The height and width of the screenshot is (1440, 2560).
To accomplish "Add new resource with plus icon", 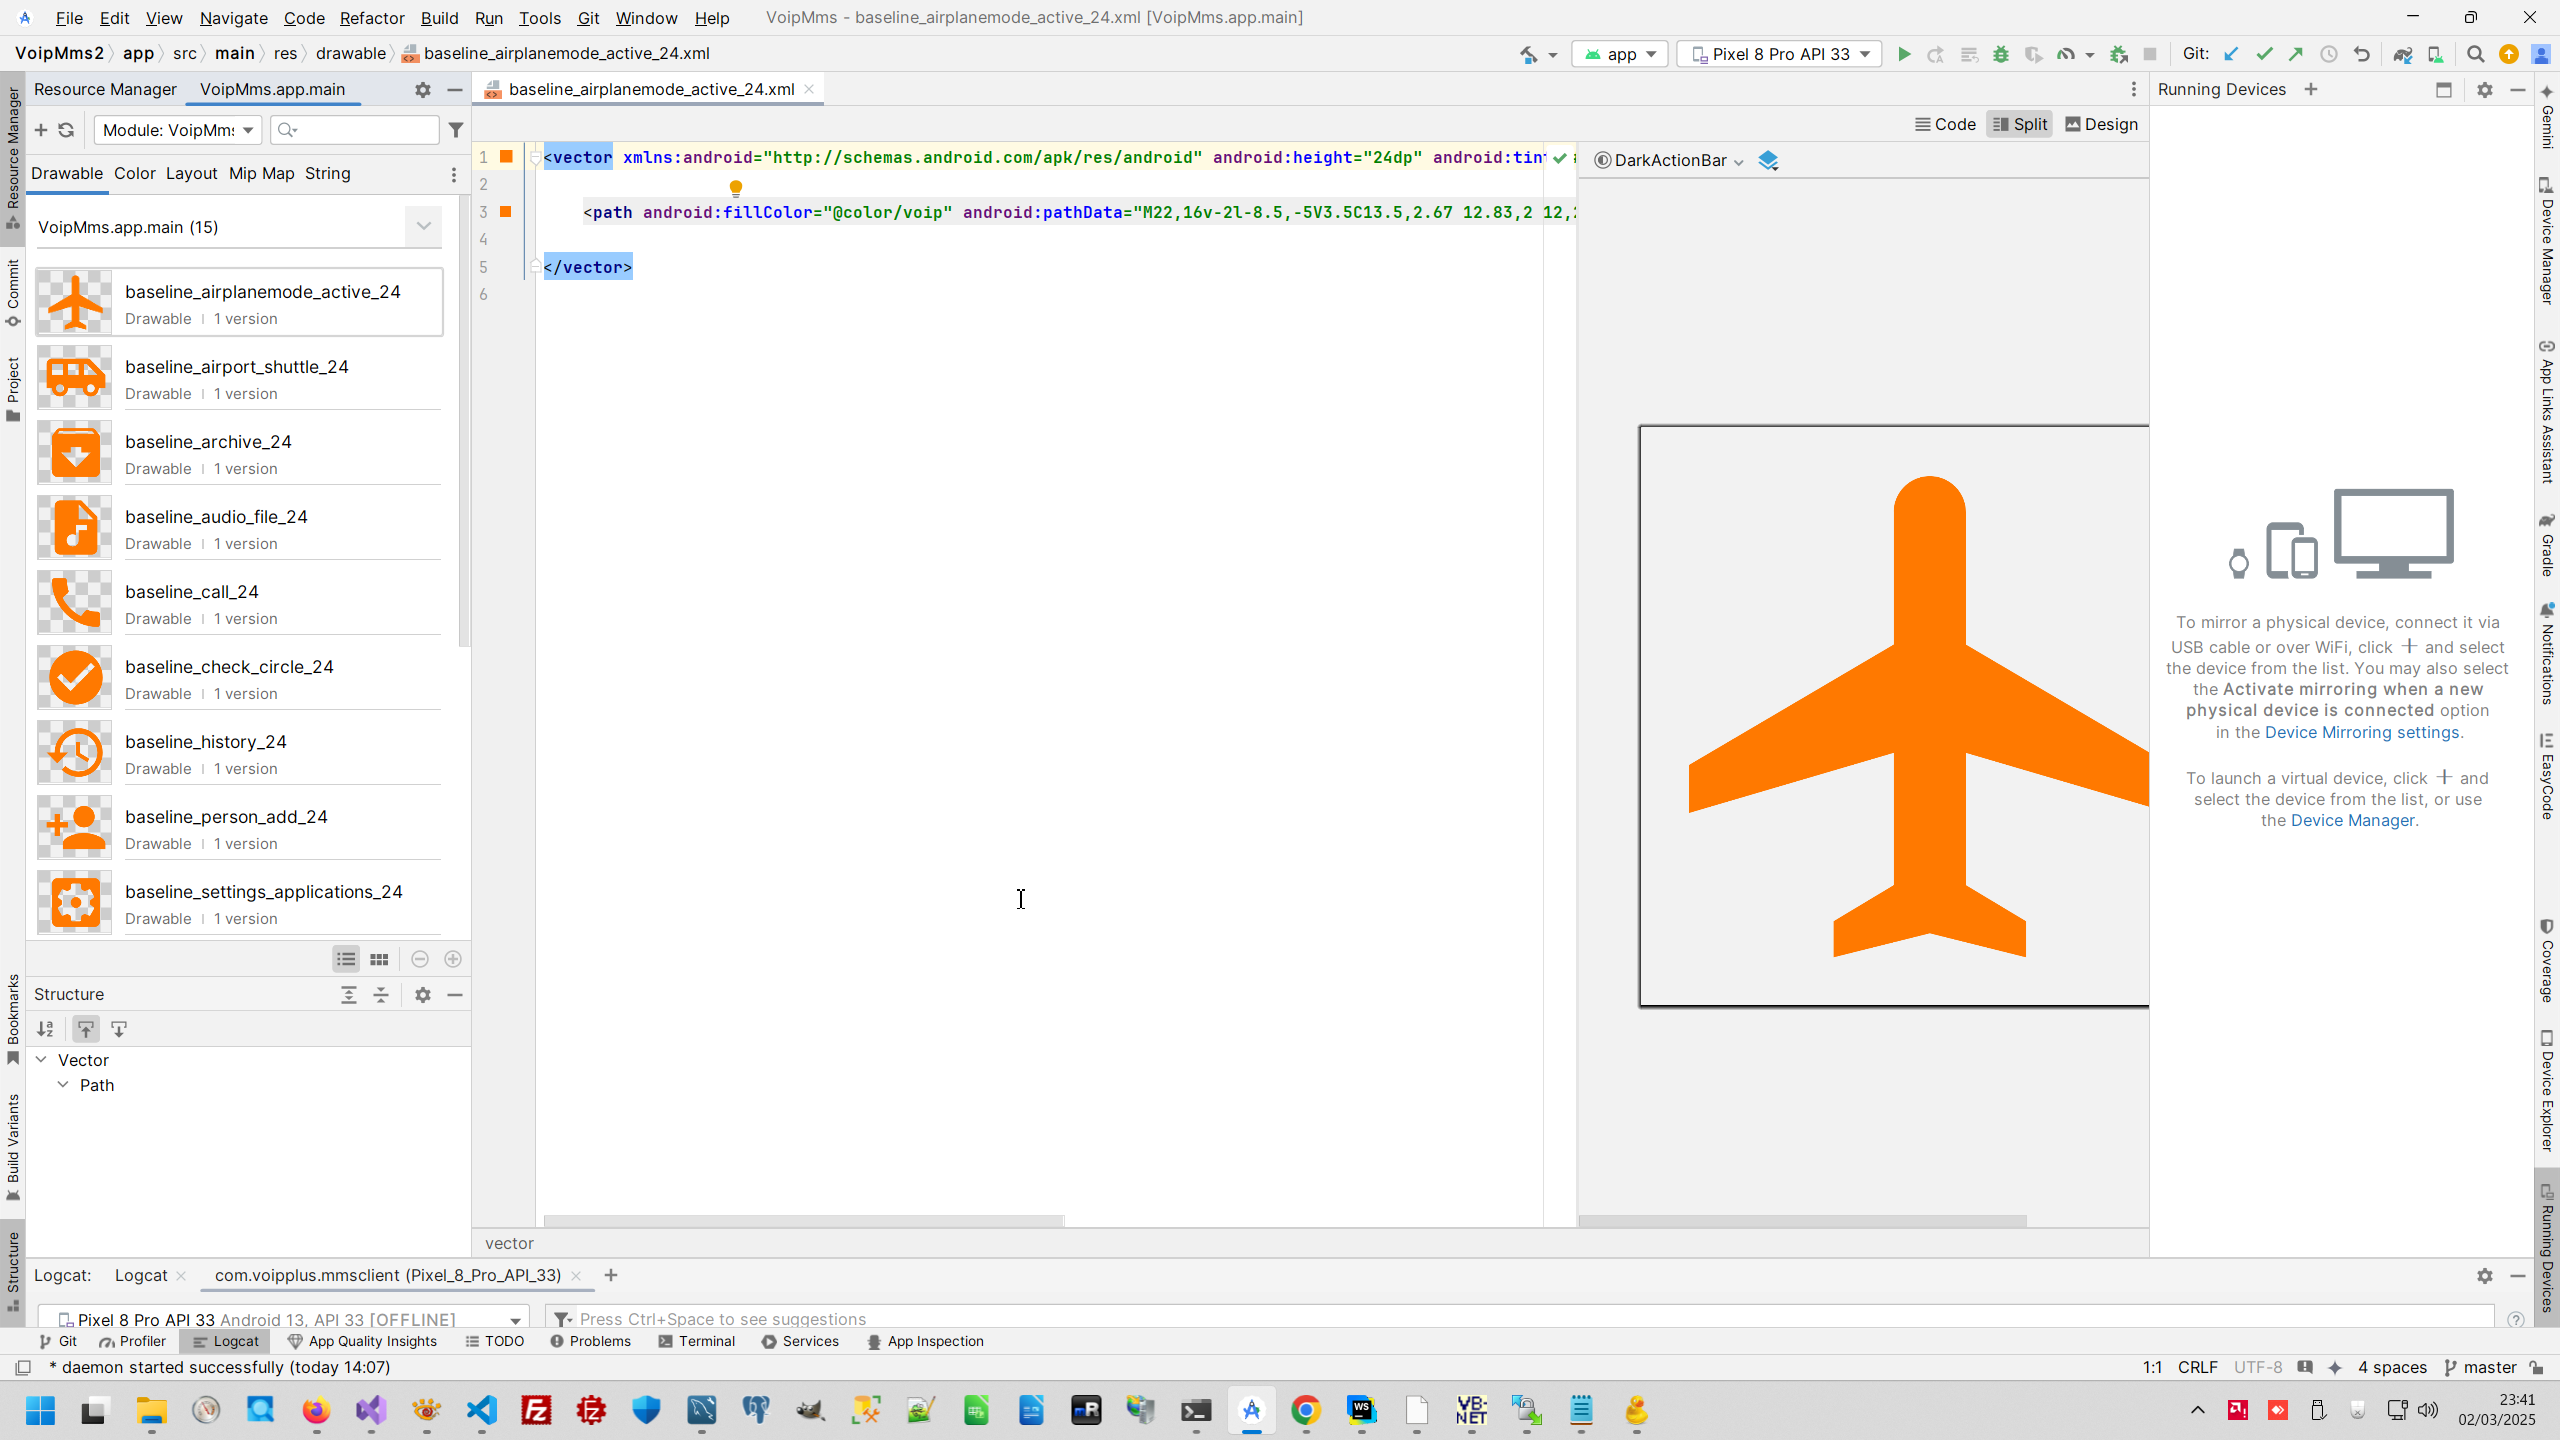I will coord(41,130).
